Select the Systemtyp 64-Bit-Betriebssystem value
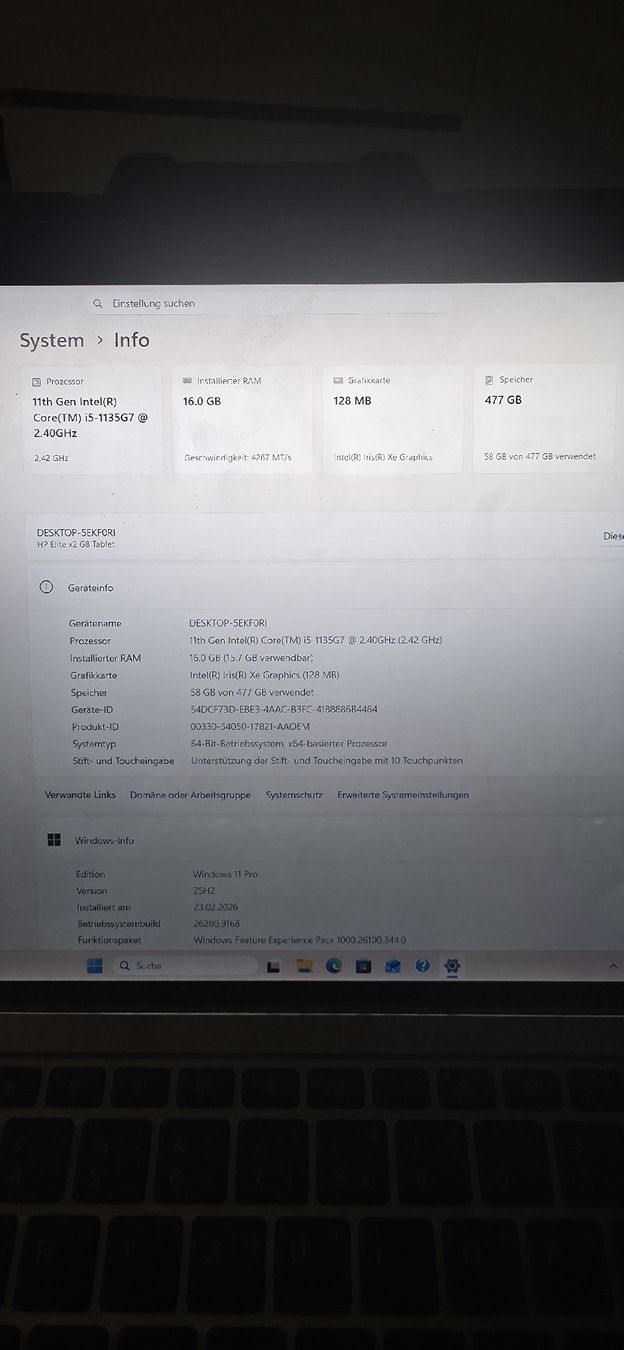The image size is (624, 1350). [x=290, y=744]
